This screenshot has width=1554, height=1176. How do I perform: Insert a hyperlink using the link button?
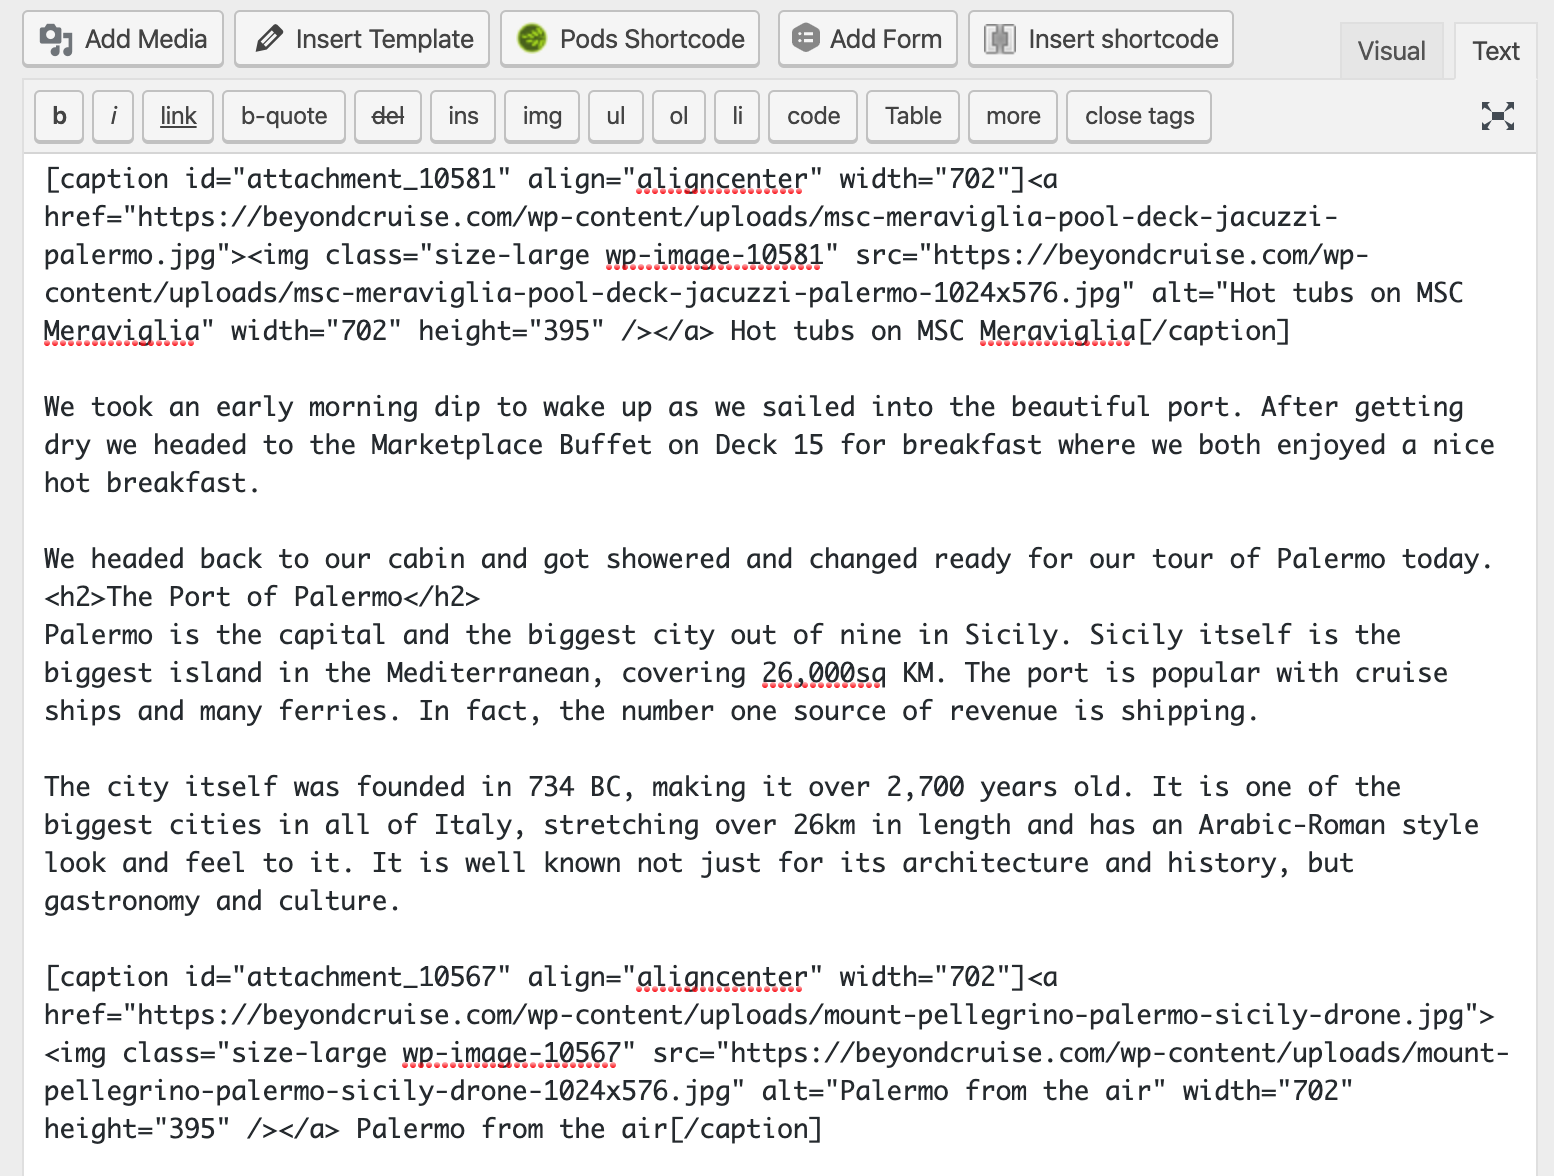click(177, 117)
